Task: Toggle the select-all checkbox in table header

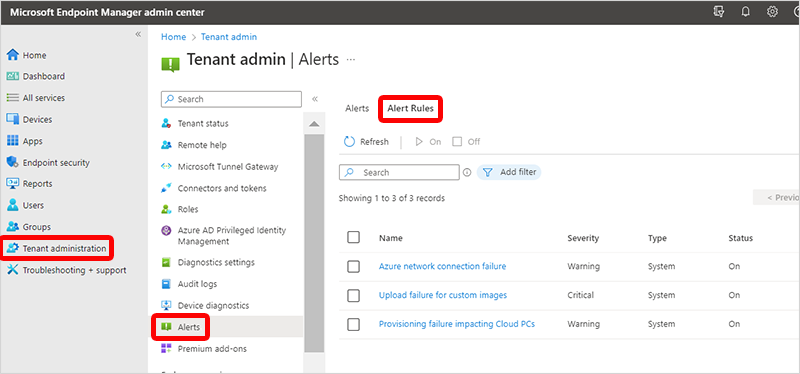Action: point(353,237)
